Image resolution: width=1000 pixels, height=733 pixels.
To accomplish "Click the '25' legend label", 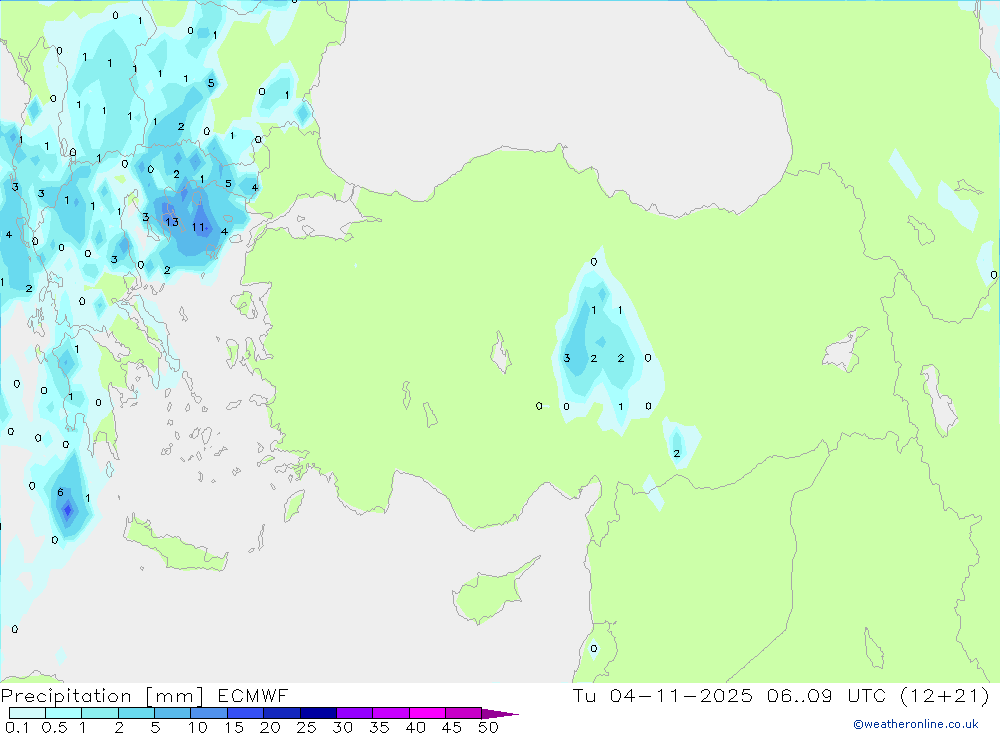I will [306, 727].
